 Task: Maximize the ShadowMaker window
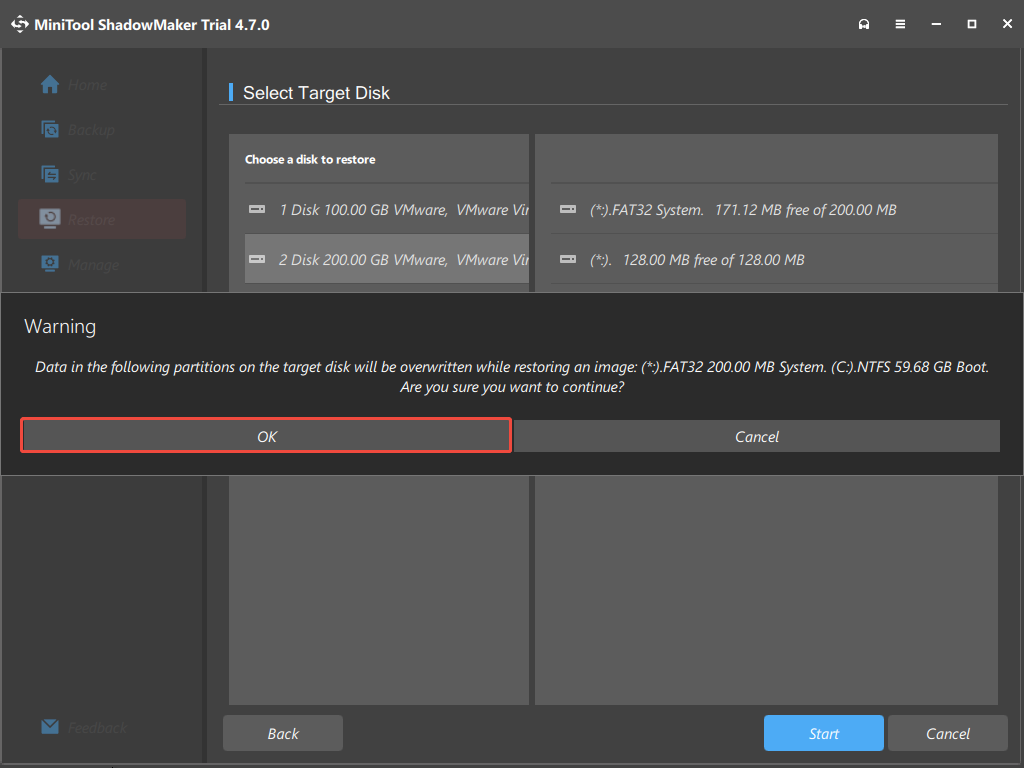[972, 24]
